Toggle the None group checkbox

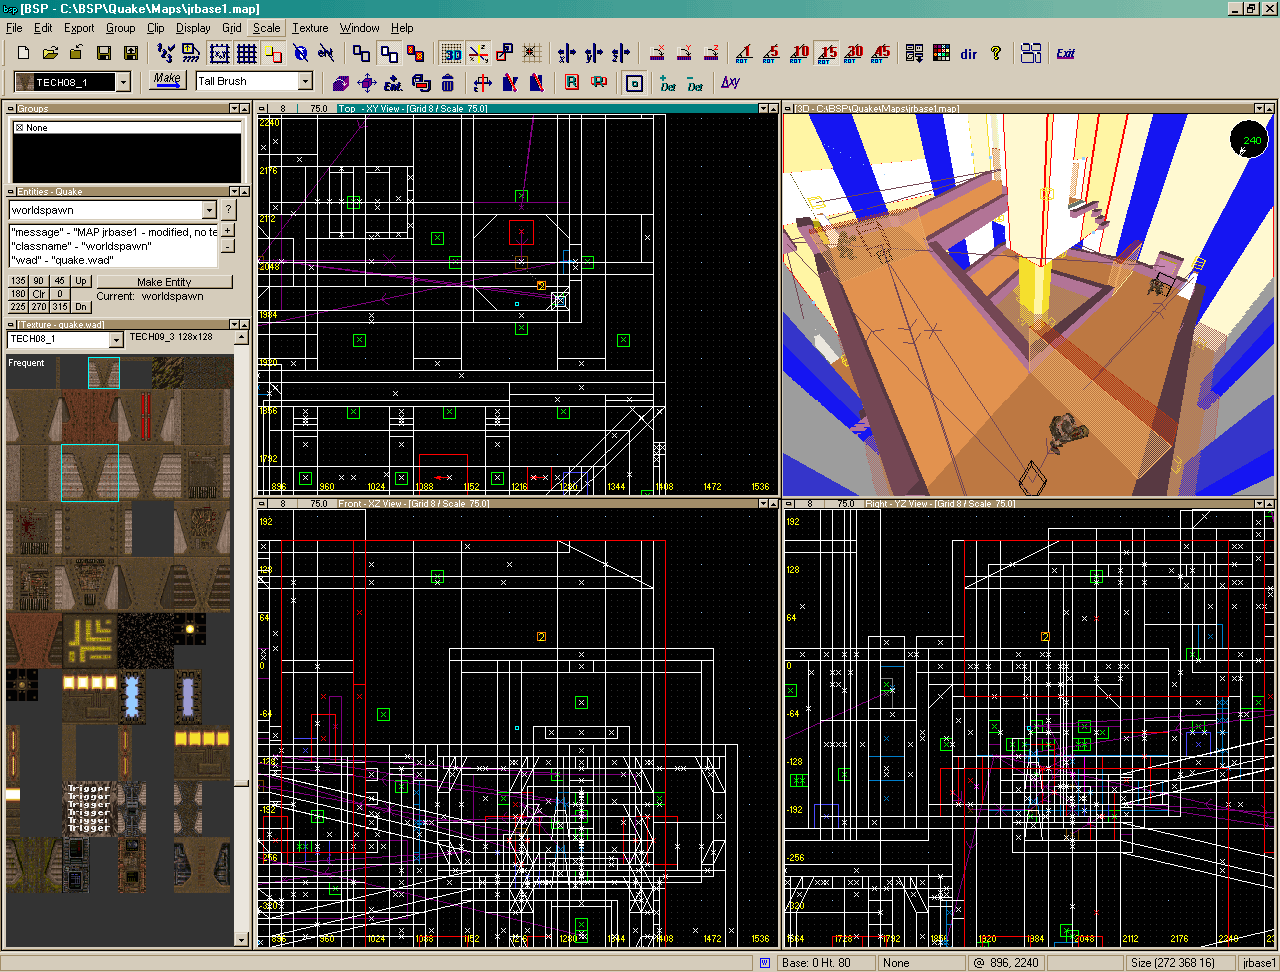point(19,128)
